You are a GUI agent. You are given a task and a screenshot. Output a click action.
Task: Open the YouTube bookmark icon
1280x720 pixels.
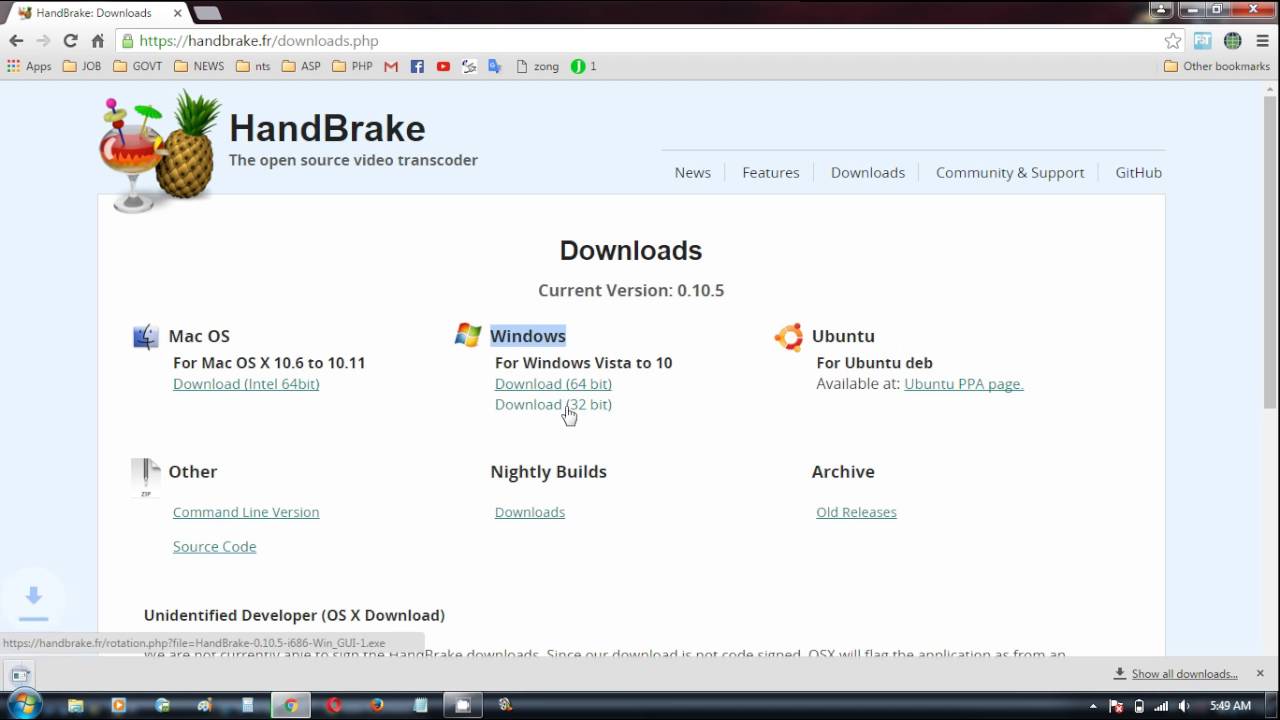point(443,66)
